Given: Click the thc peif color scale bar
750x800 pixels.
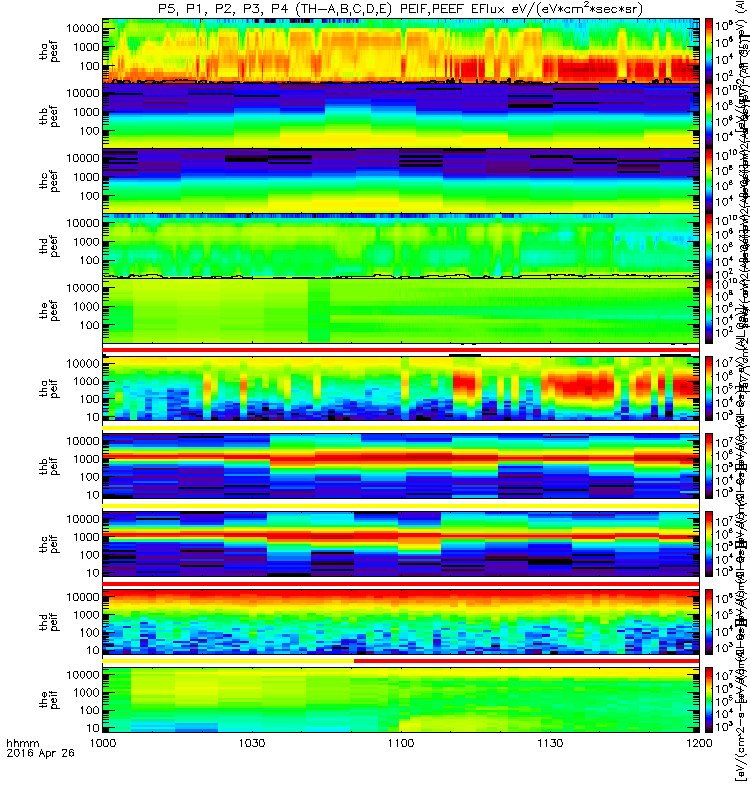Looking at the screenshot, I should [709, 544].
